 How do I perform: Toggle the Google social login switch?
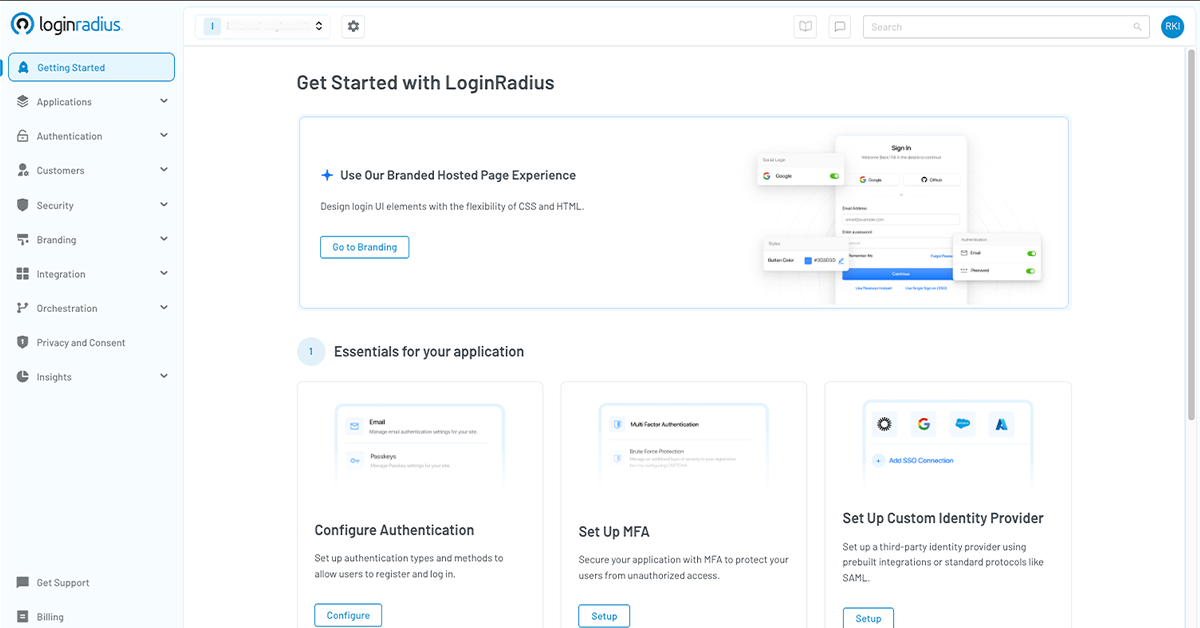tap(834, 176)
